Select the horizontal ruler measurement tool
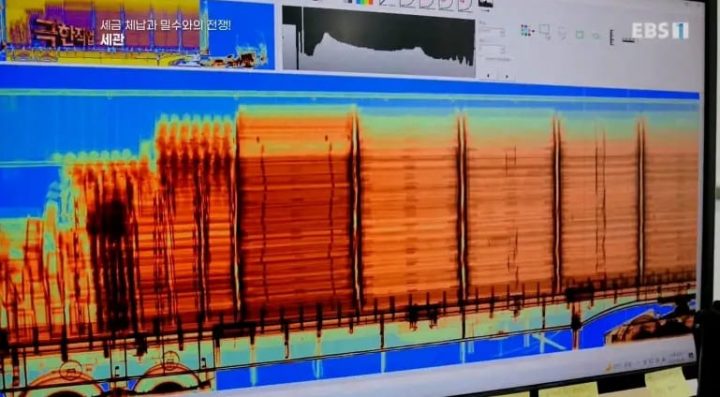Screen dimensions: 720x397 tap(629, 41)
